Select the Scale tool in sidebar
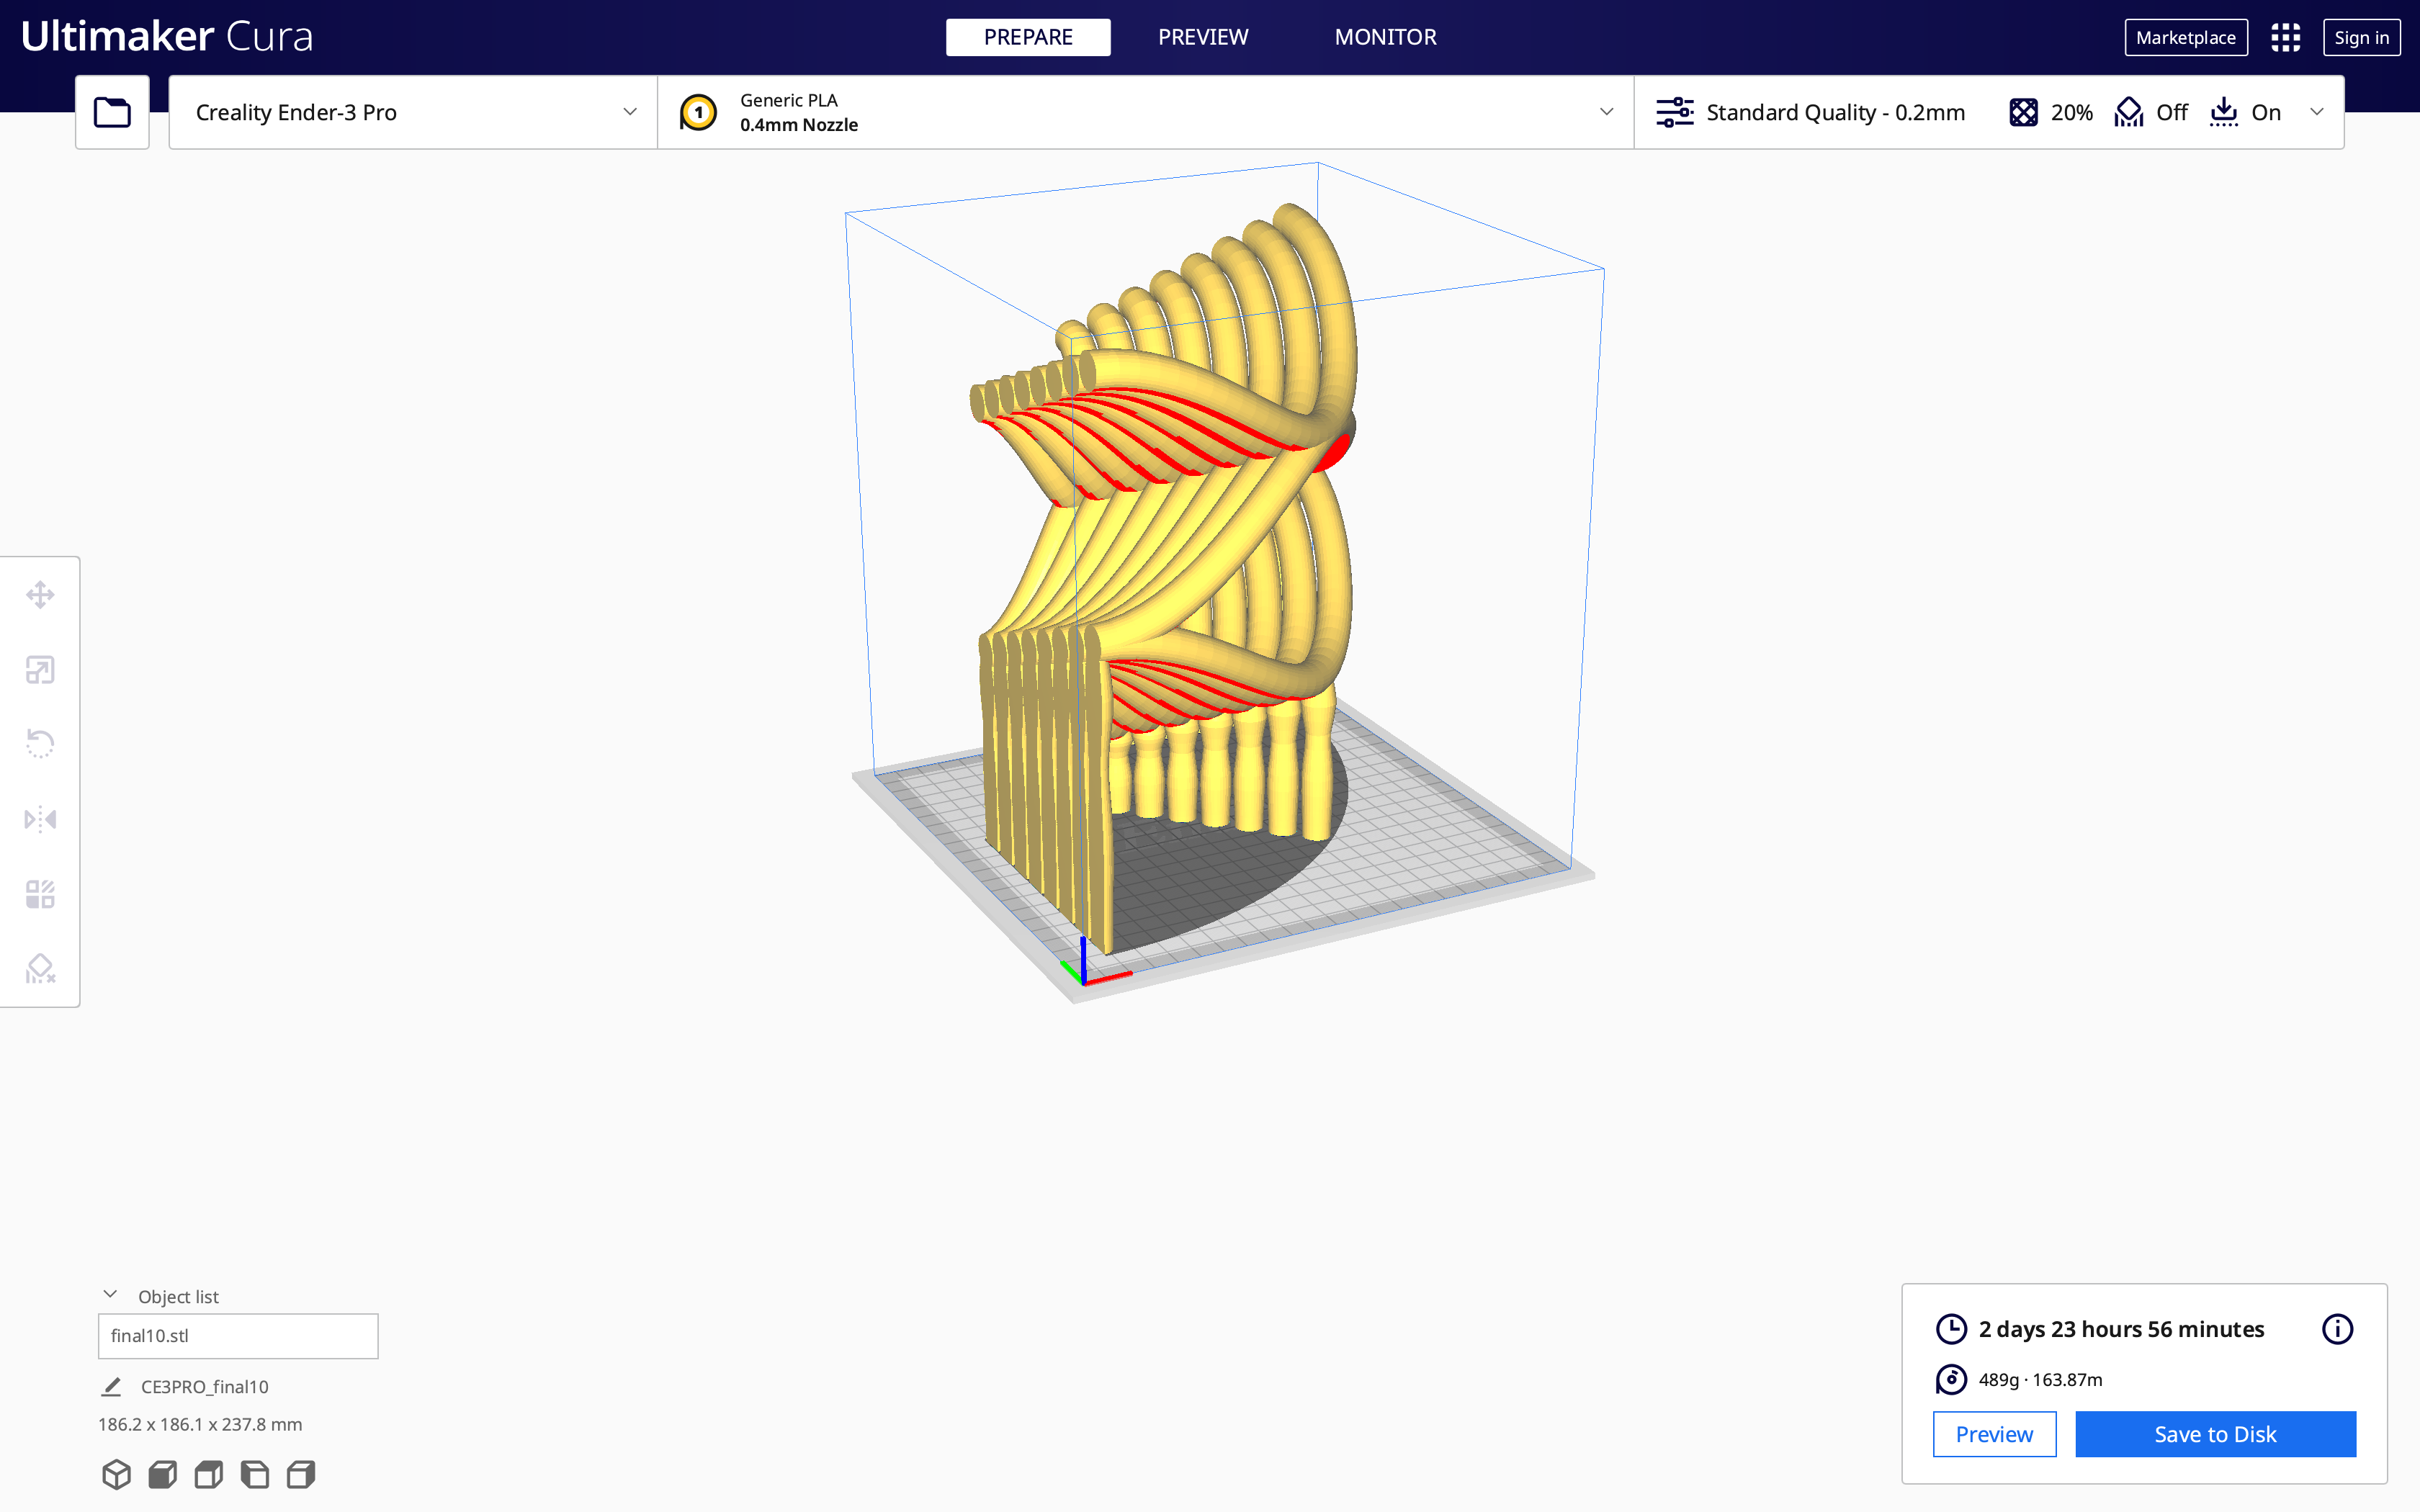This screenshot has height=1512, width=2420. 40,670
